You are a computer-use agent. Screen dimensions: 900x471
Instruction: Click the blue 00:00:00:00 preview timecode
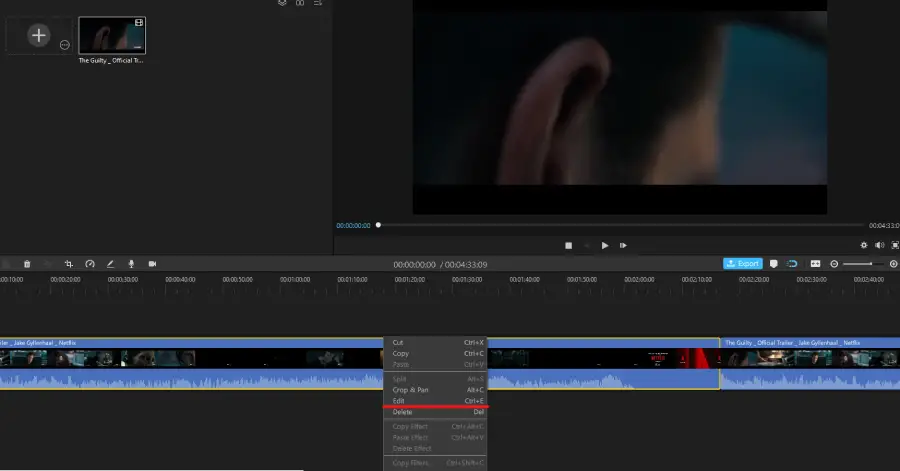[353, 225]
